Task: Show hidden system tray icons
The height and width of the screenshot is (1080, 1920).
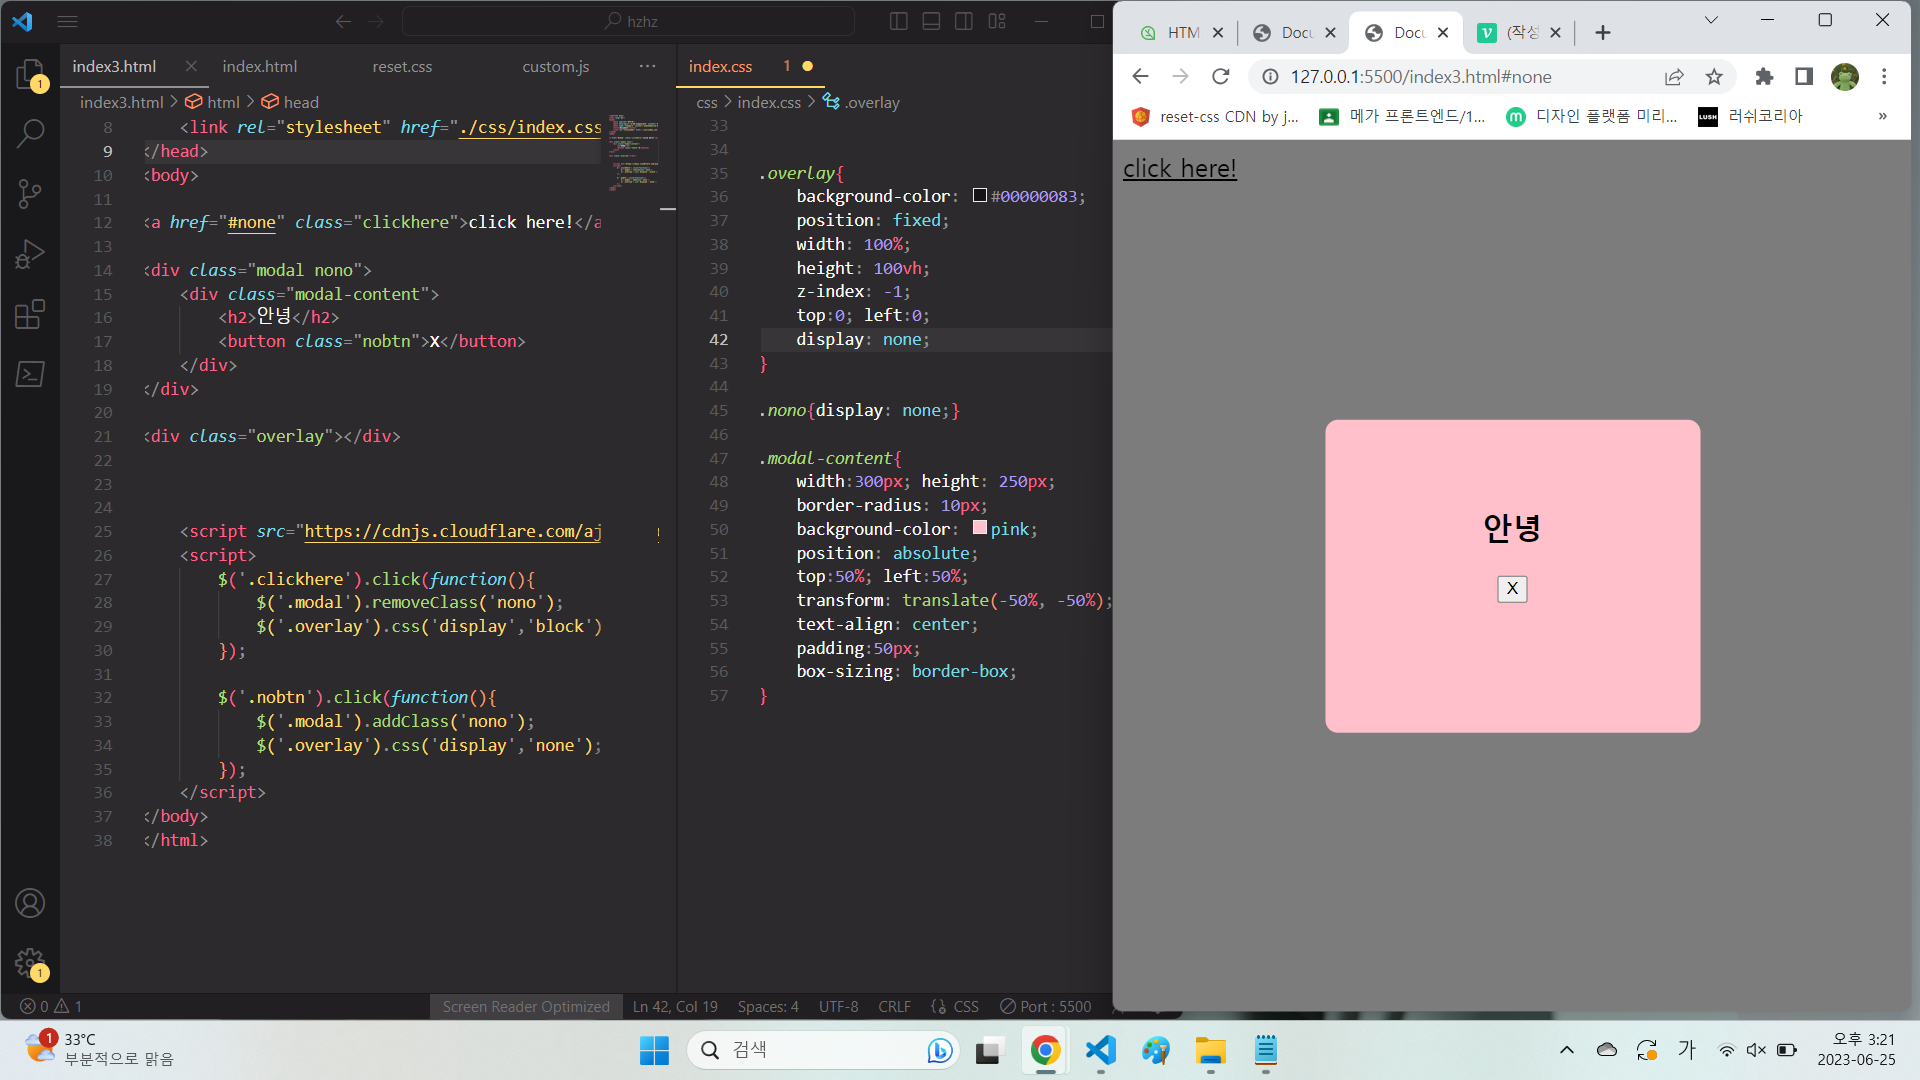Action: tap(1567, 1050)
